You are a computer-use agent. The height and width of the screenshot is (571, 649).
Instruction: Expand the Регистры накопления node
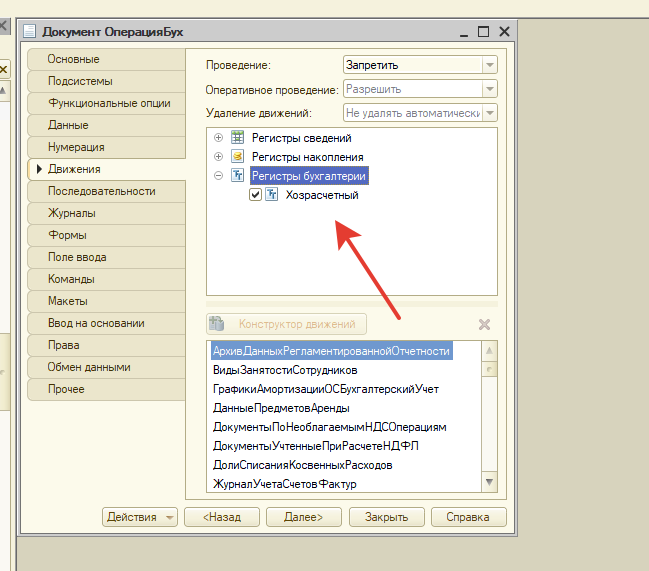[x=219, y=156]
